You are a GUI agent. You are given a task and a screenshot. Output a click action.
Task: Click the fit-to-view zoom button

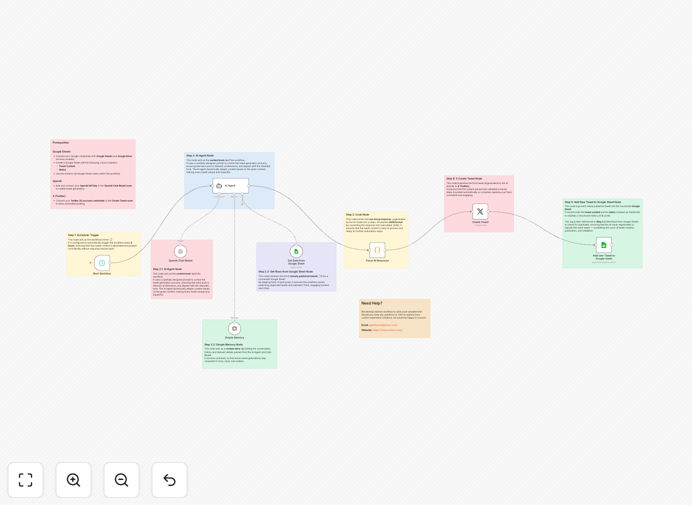(26, 480)
